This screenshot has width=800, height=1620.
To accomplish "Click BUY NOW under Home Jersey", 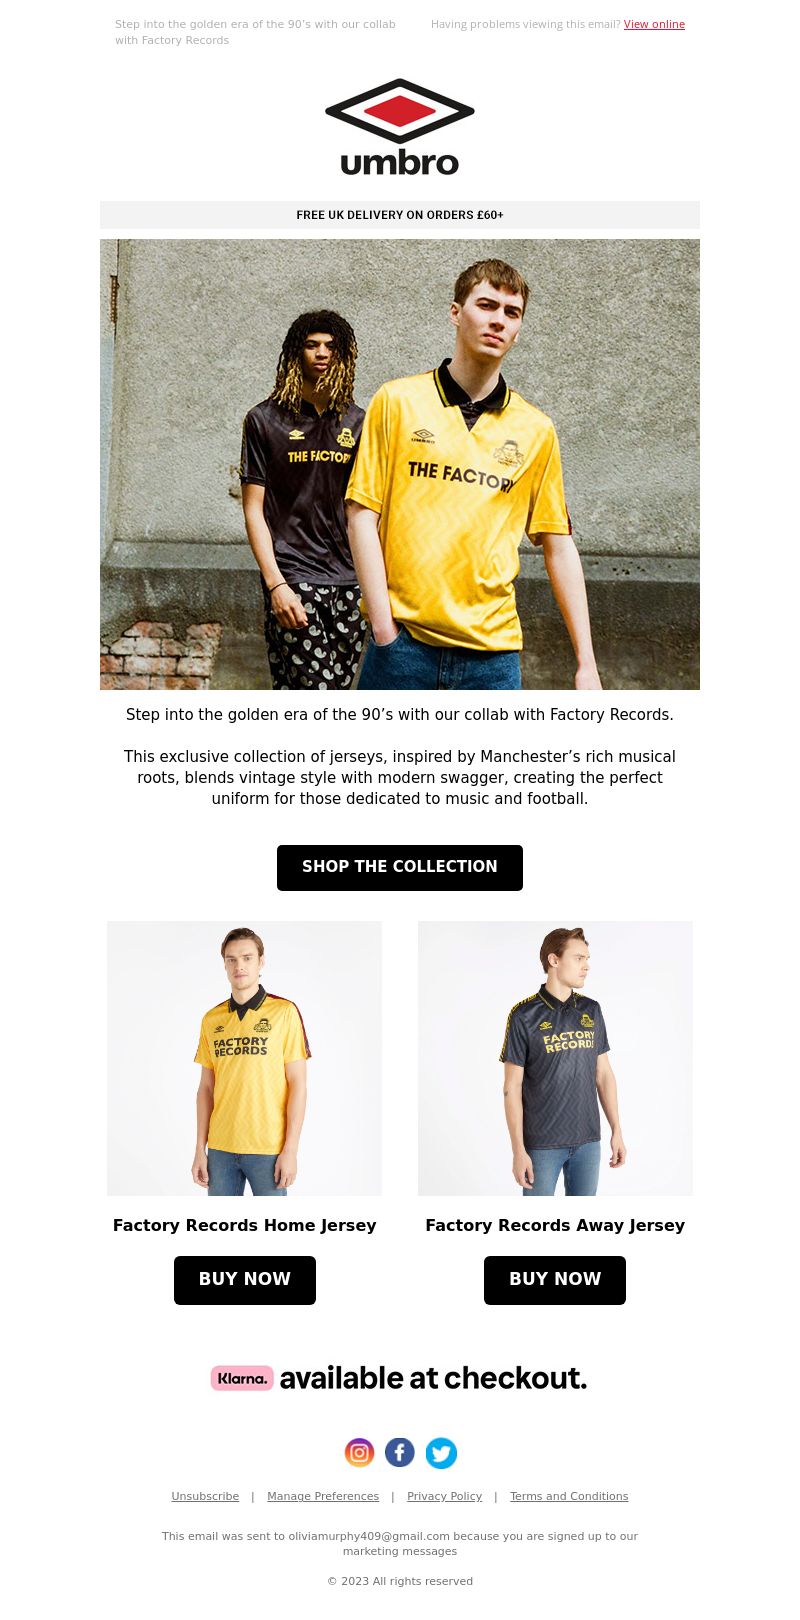I will 245,1280.
